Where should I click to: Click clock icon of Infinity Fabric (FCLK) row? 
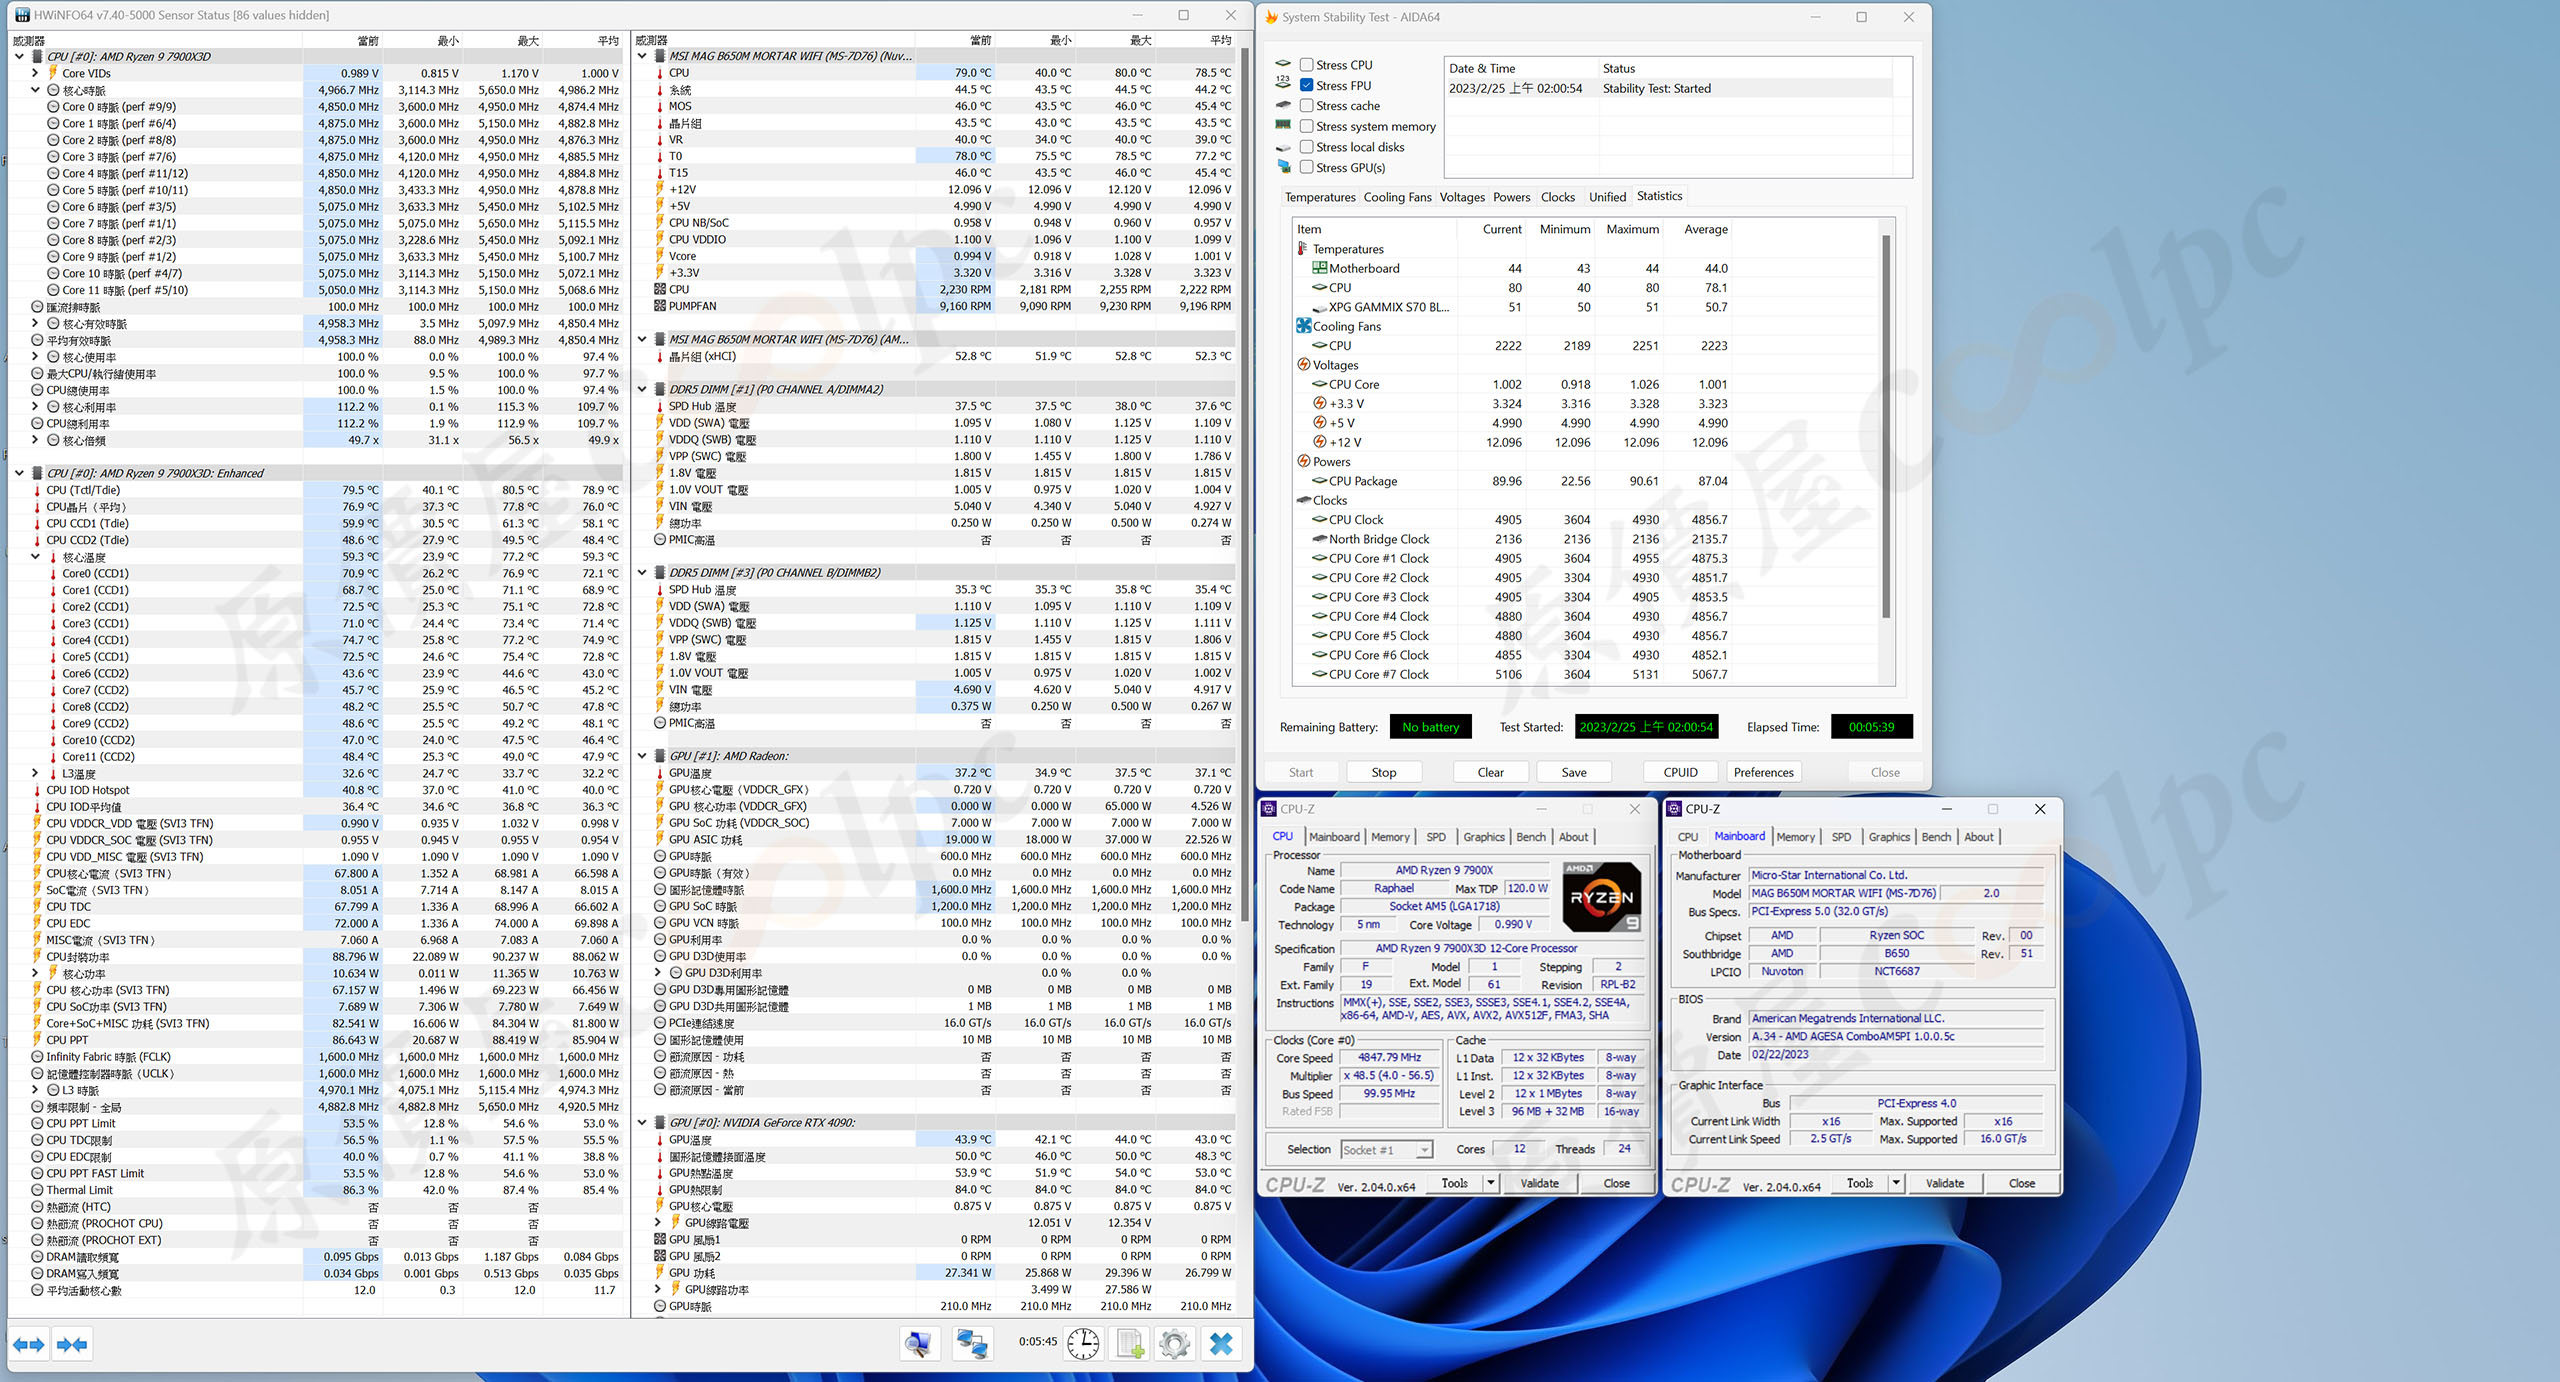37,1057
